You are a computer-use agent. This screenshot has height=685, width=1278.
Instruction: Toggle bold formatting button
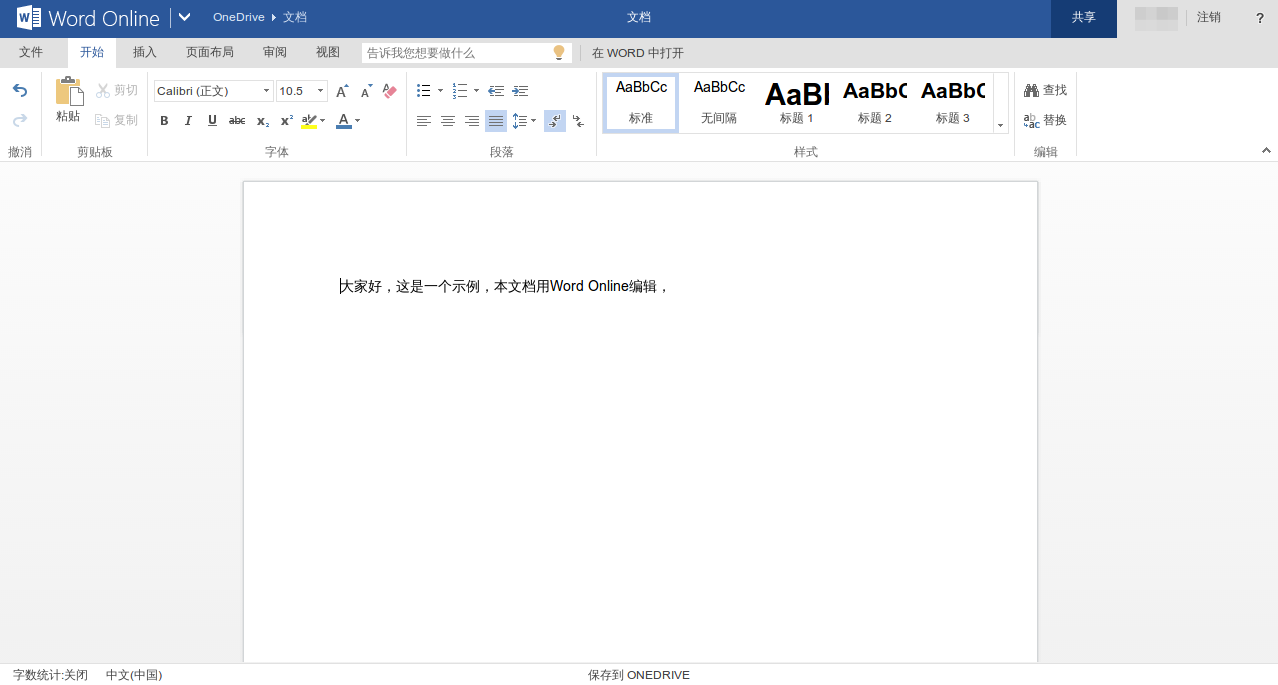point(164,121)
